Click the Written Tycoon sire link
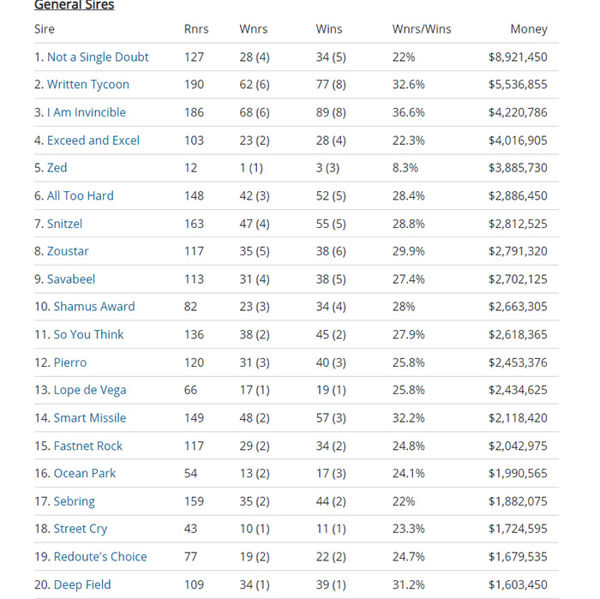 point(88,85)
